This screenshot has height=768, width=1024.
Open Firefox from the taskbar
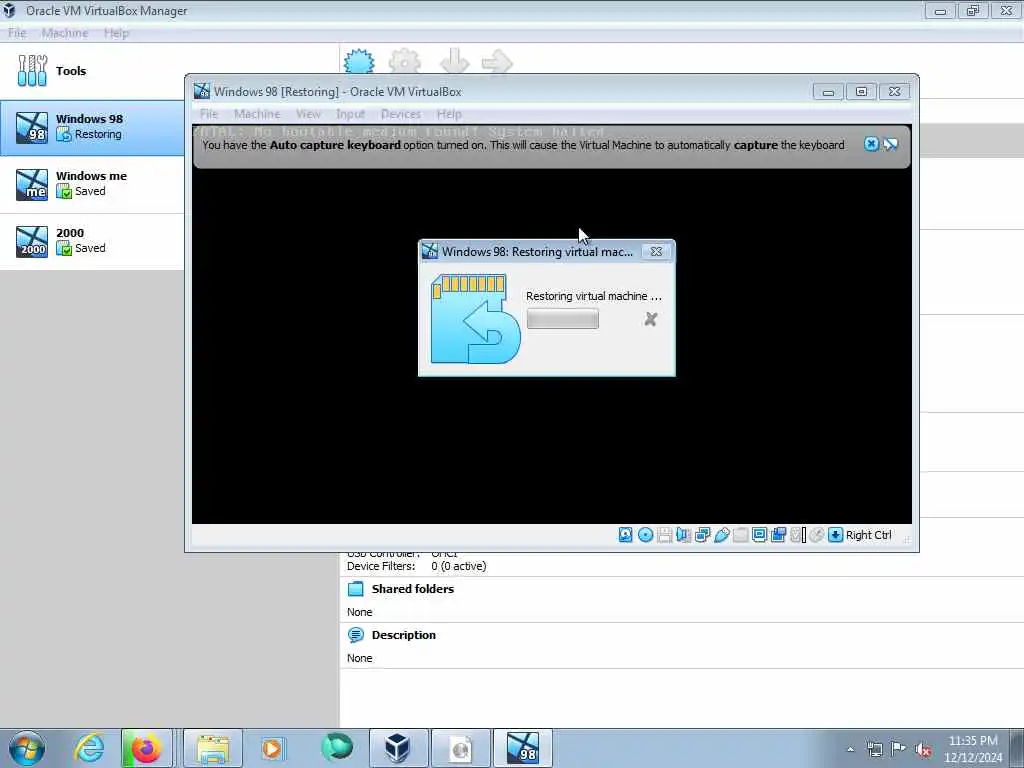pyautogui.click(x=146, y=748)
